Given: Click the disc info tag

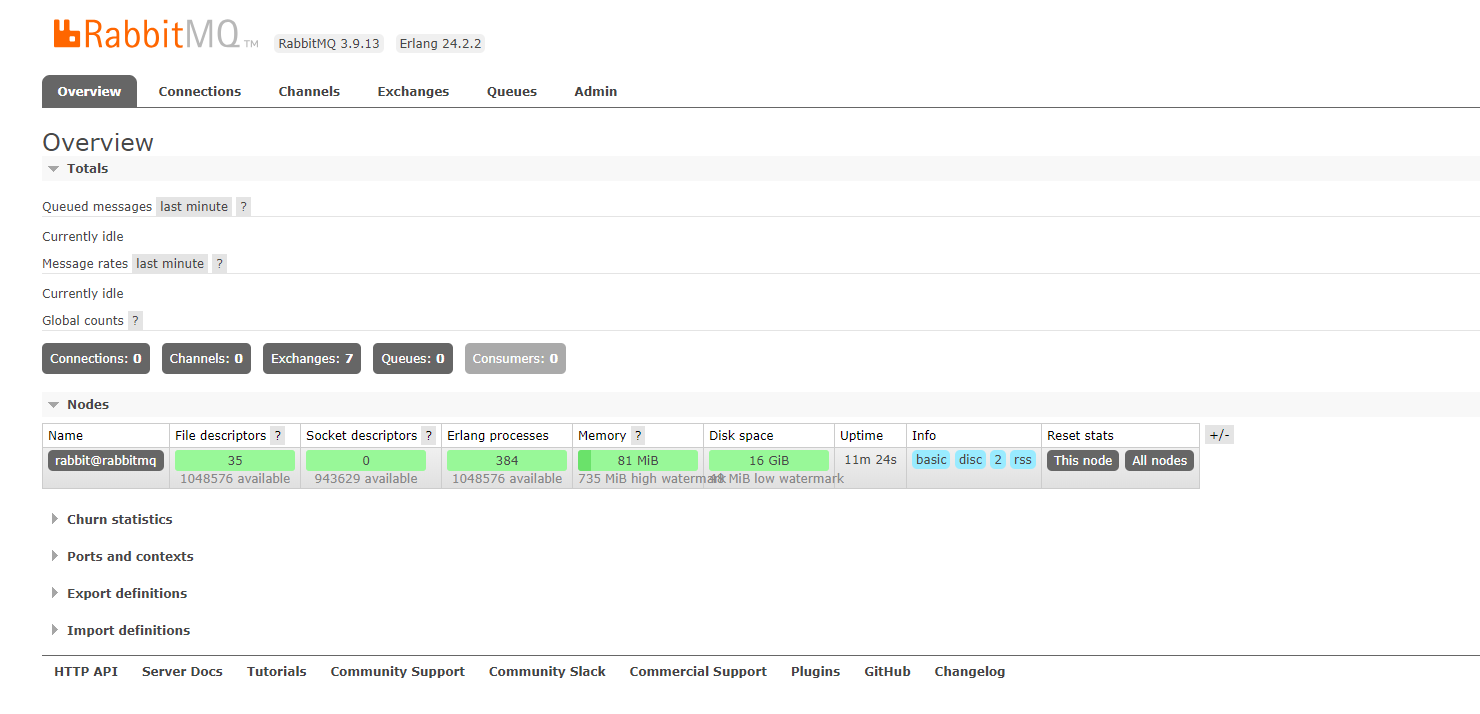Looking at the screenshot, I should 971,460.
